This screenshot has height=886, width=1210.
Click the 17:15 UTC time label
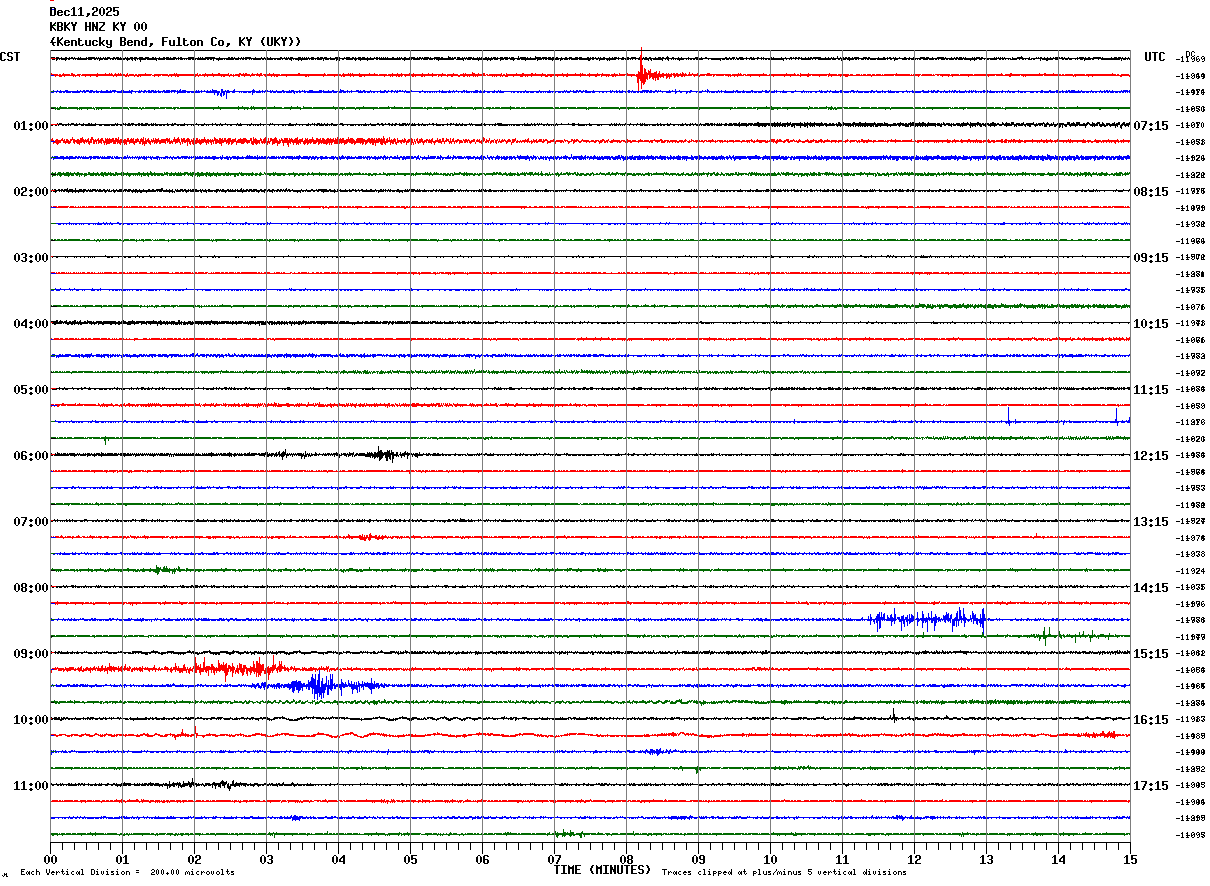(x=1151, y=786)
